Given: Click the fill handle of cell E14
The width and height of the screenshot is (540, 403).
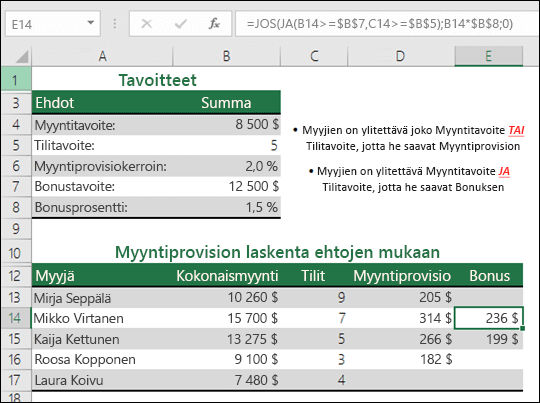Looking at the screenshot, I should 522,328.
